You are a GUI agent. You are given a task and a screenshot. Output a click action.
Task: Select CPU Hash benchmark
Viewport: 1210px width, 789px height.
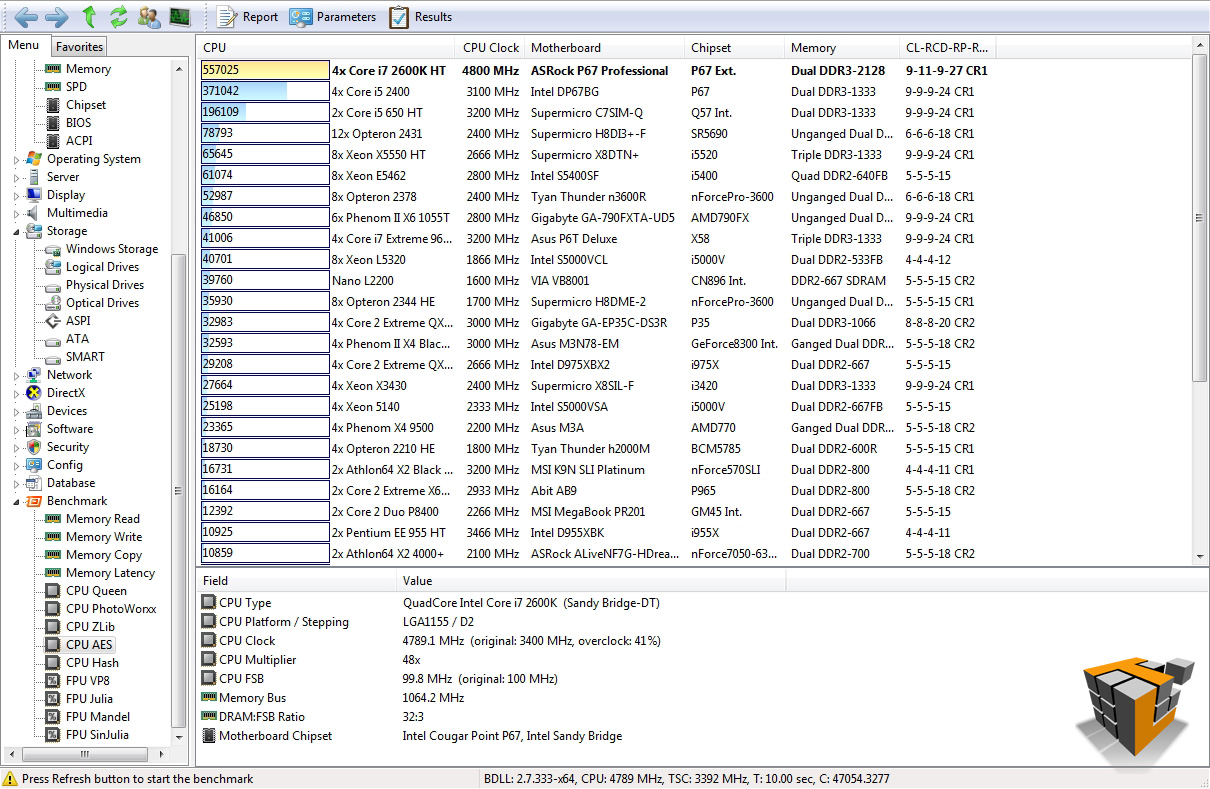click(x=92, y=663)
